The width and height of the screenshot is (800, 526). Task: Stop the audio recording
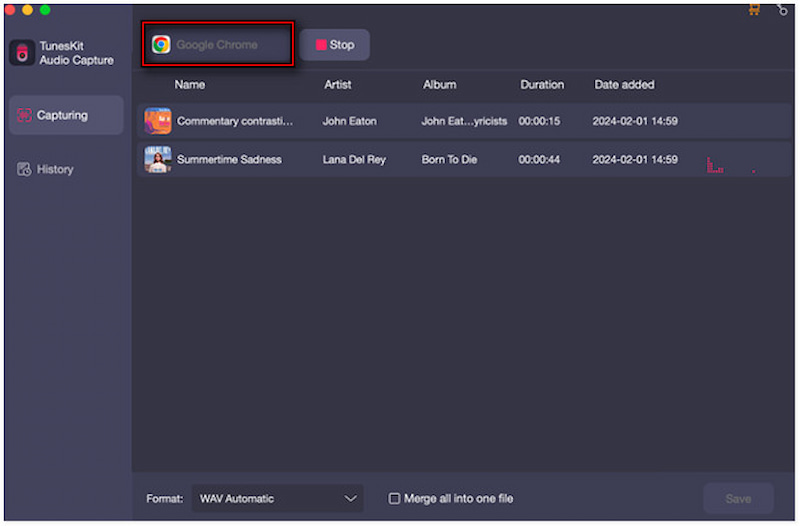(x=335, y=45)
